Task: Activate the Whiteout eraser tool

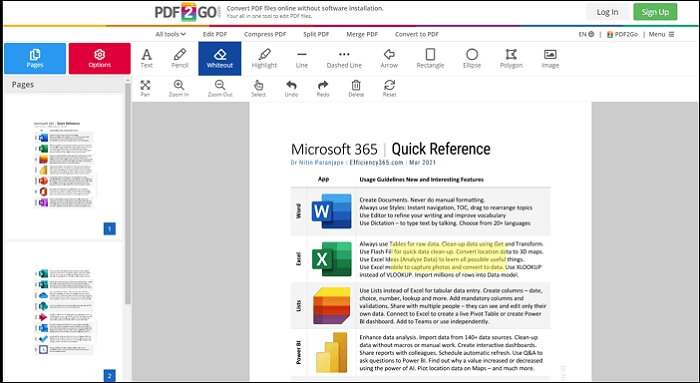Action: [x=220, y=58]
